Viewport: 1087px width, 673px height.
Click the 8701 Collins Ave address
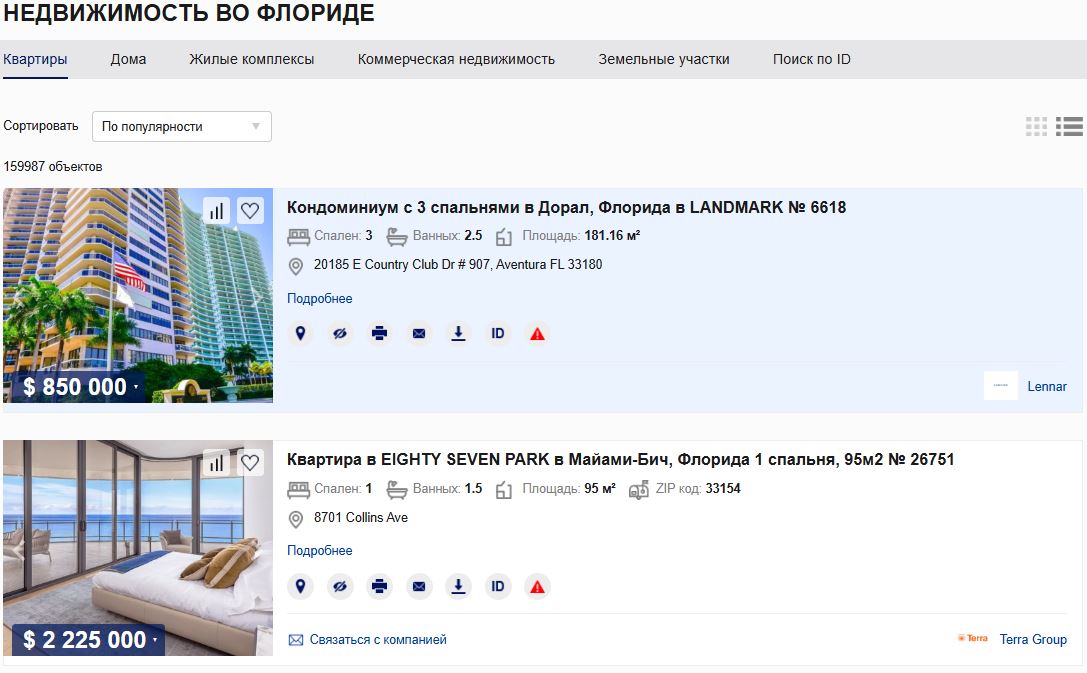tap(360, 518)
